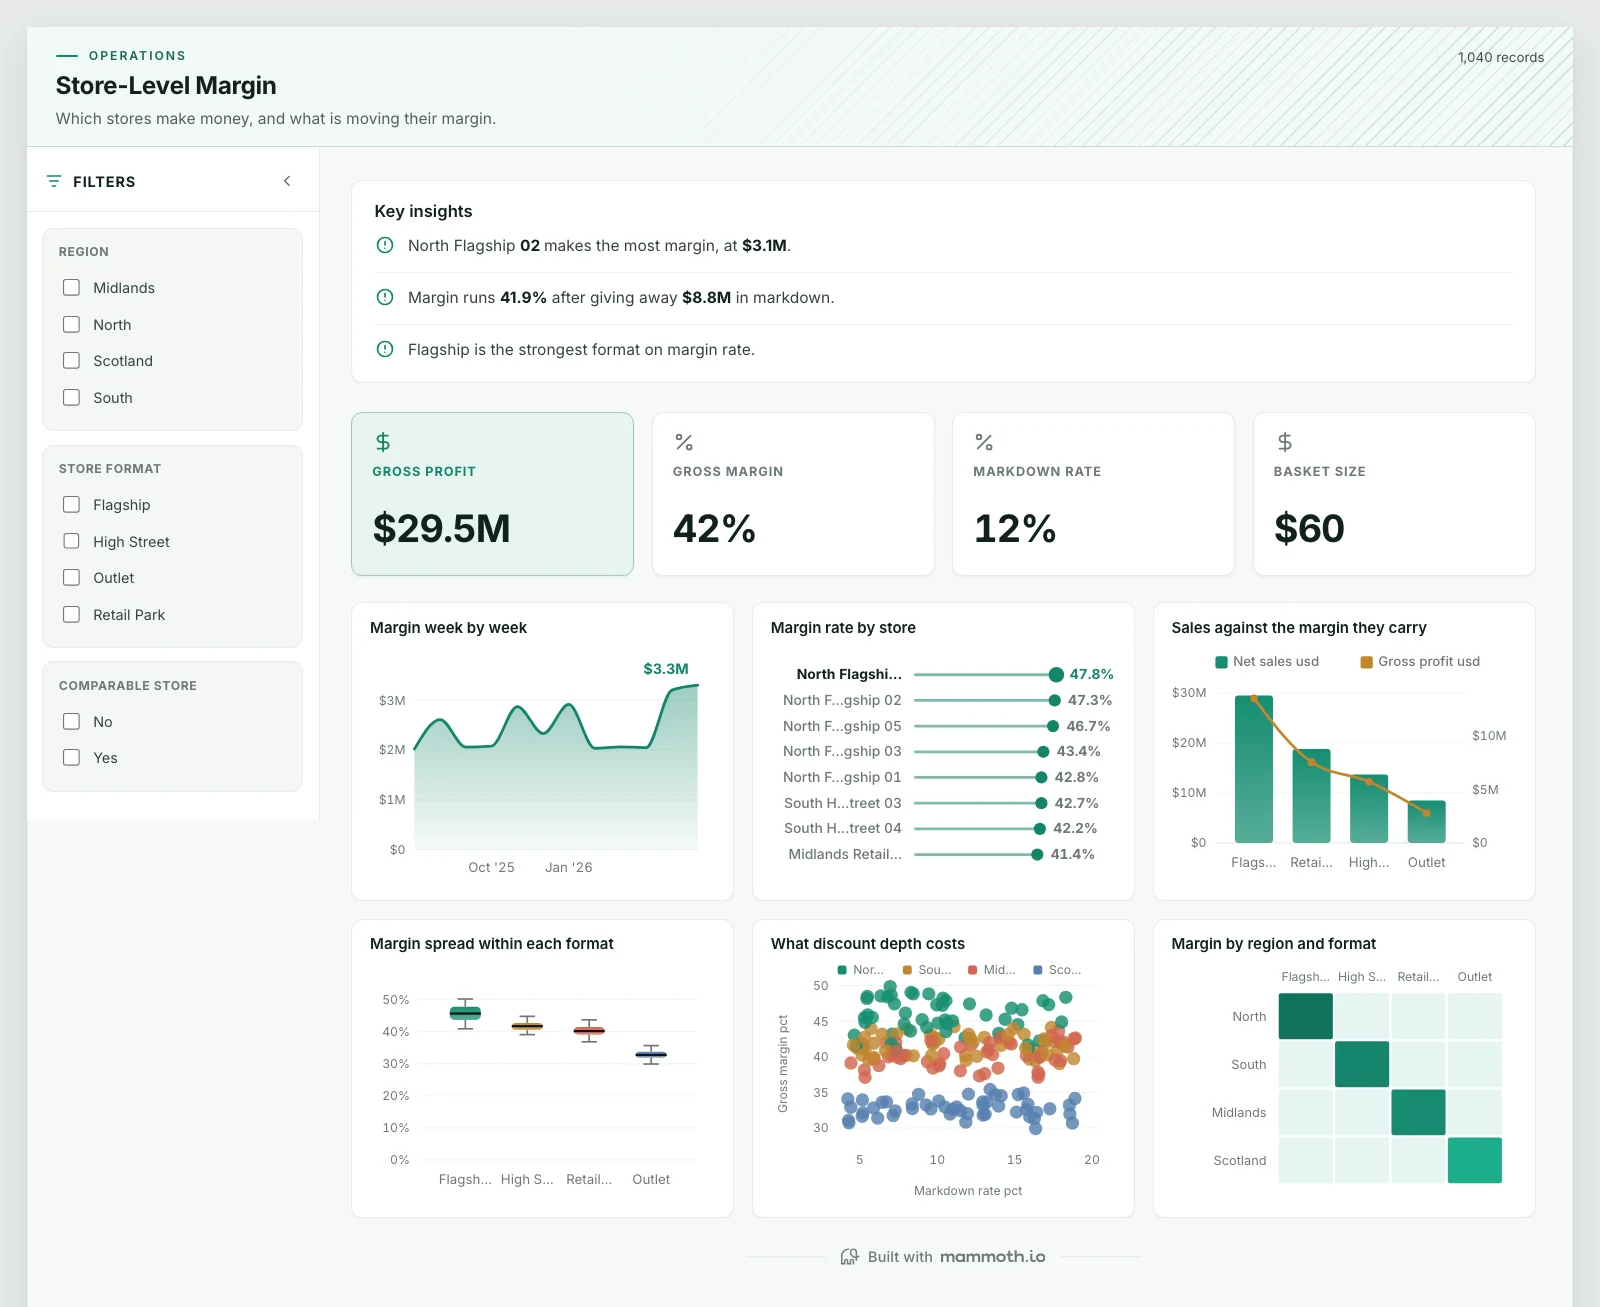Tick the Flagship store format checkbox
This screenshot has width=1600, height=1307.
coord(72,505)
